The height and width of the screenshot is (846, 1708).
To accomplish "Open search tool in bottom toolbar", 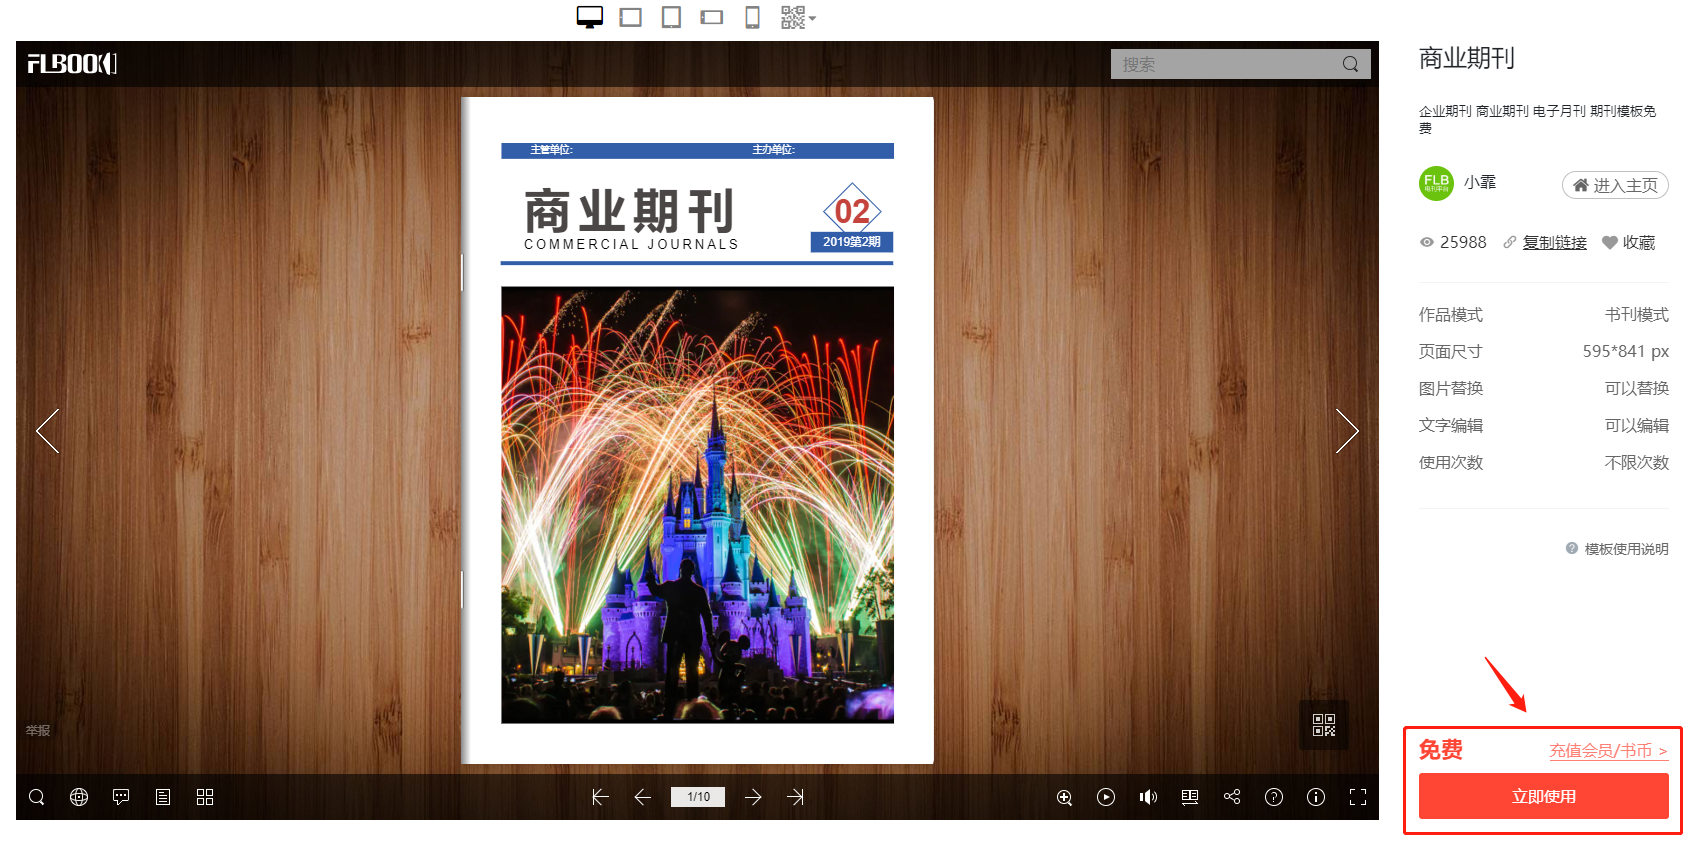I will [37, 797].
